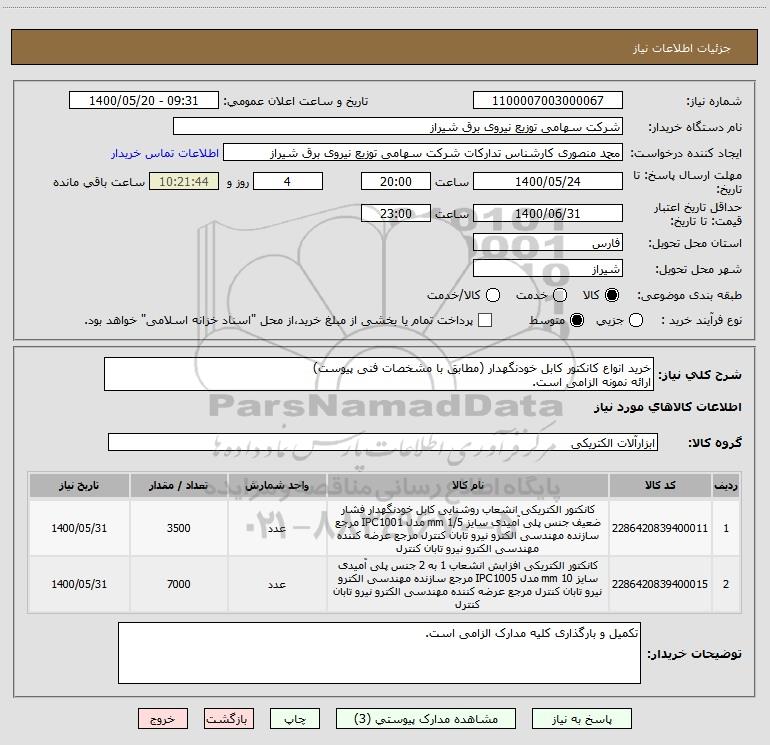Image resolution: width=770 pixels, height=745 pixels.
Task: Click need date 1400/05/31 in row 1
Action: point(79,528)
